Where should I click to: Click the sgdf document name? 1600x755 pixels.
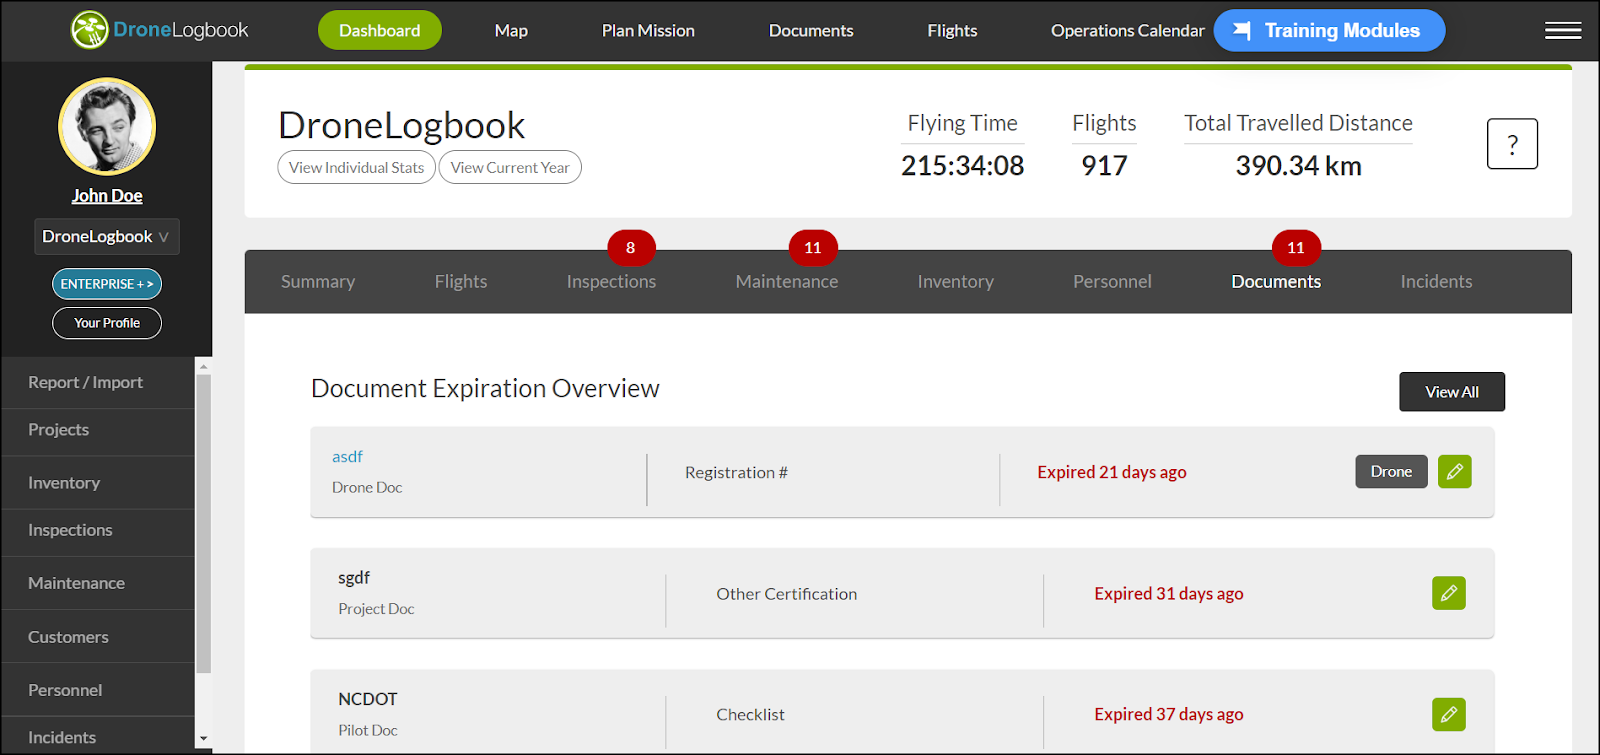pyautogui.click(x=354, y=578)
